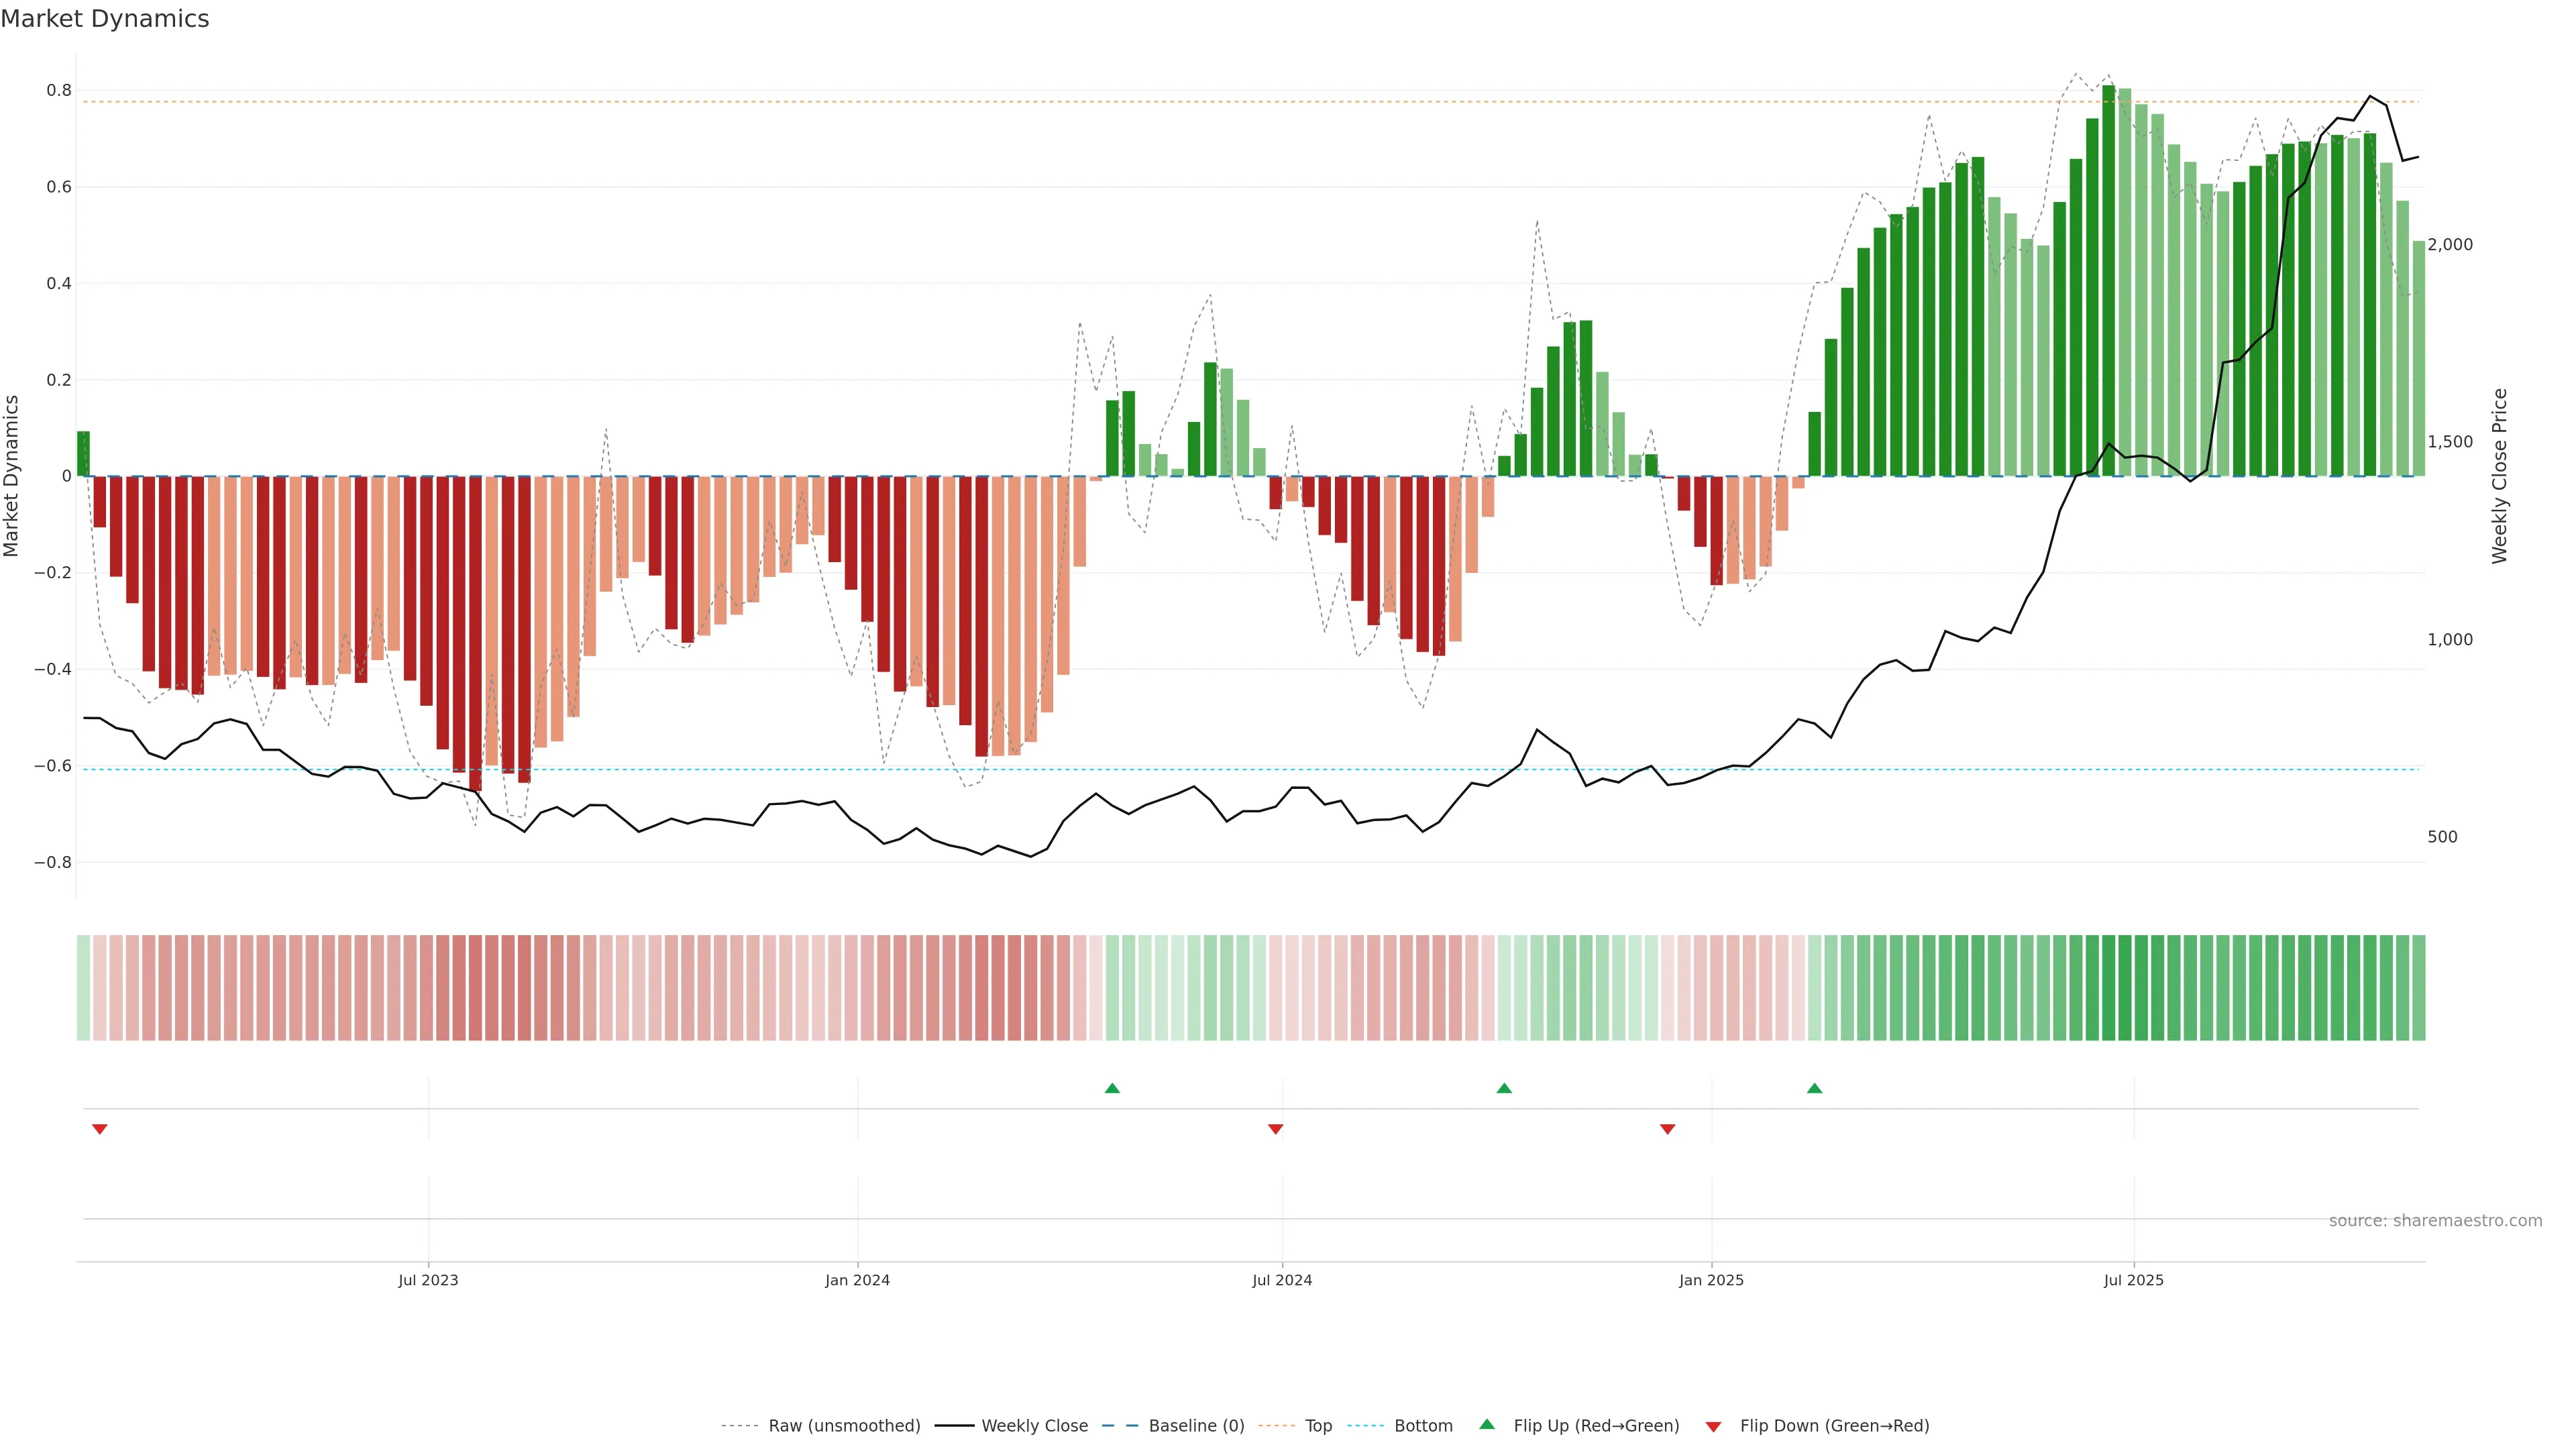Viewport: 2576px width, 1449px height.
Task: Click the green flip-up marker near April 2024
Action: [x=1112, y=1088]
